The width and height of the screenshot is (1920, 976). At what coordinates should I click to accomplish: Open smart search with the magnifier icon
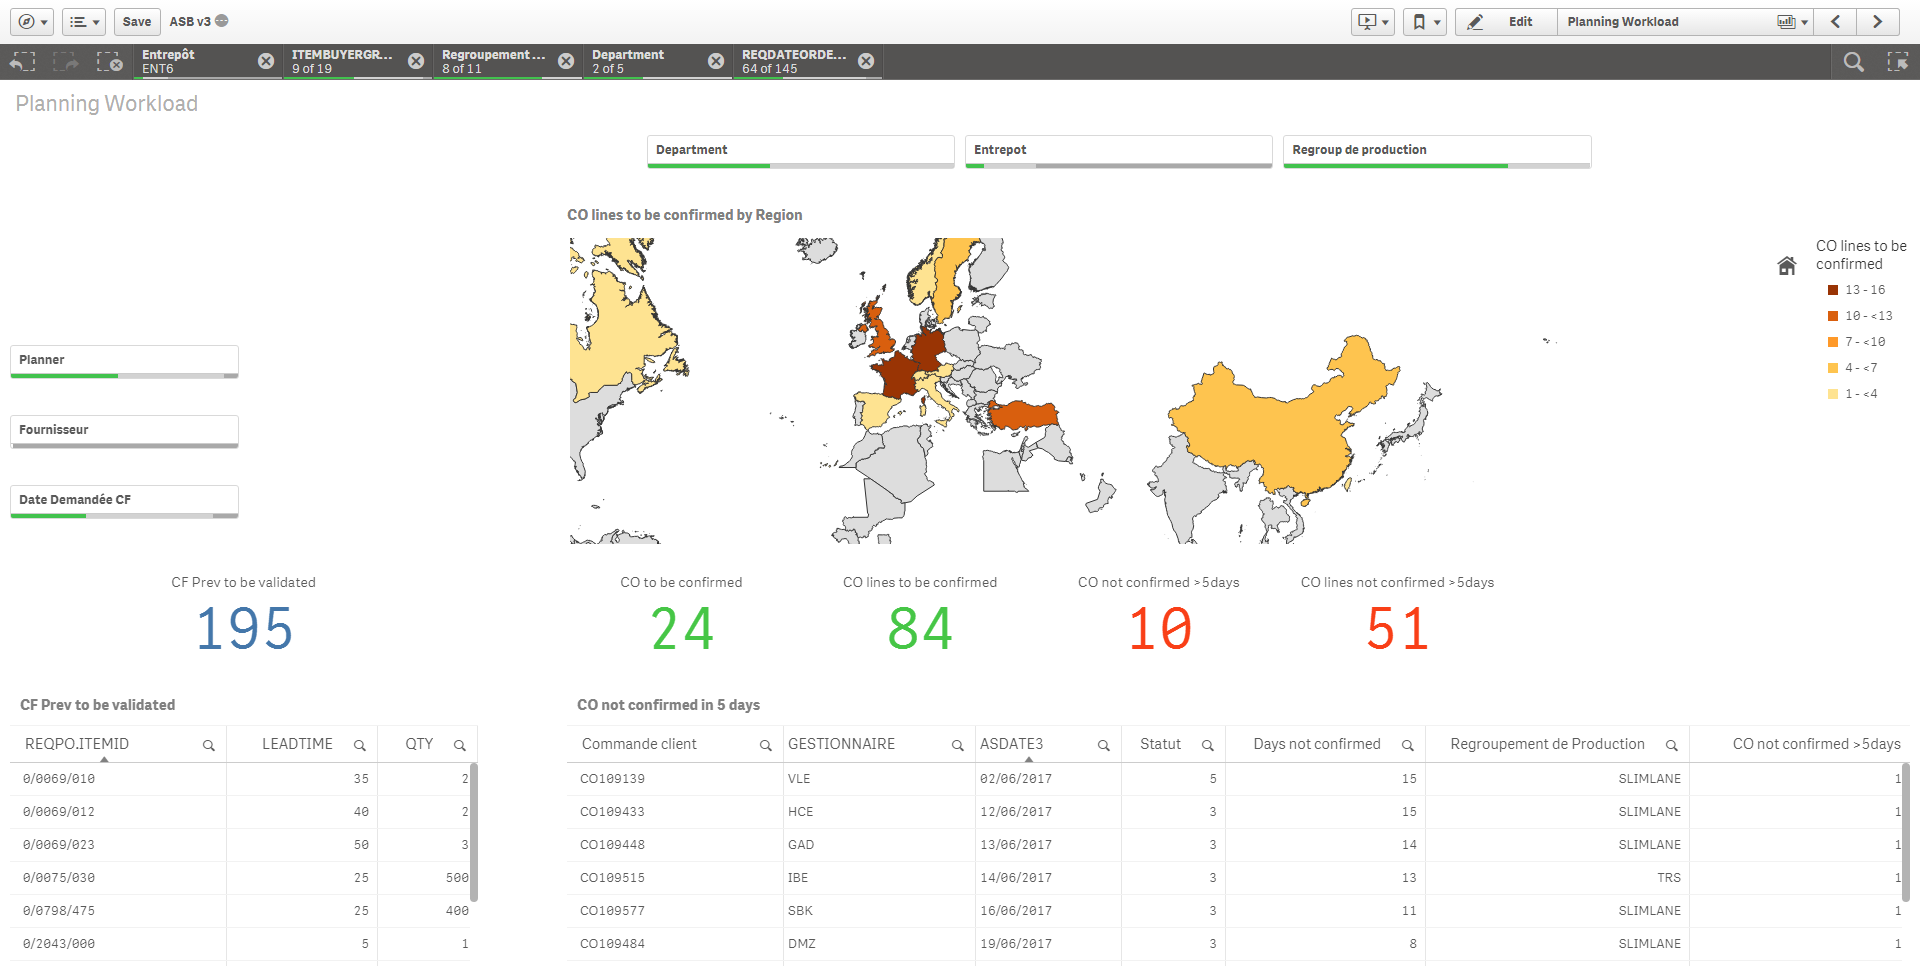[1854, 61]
